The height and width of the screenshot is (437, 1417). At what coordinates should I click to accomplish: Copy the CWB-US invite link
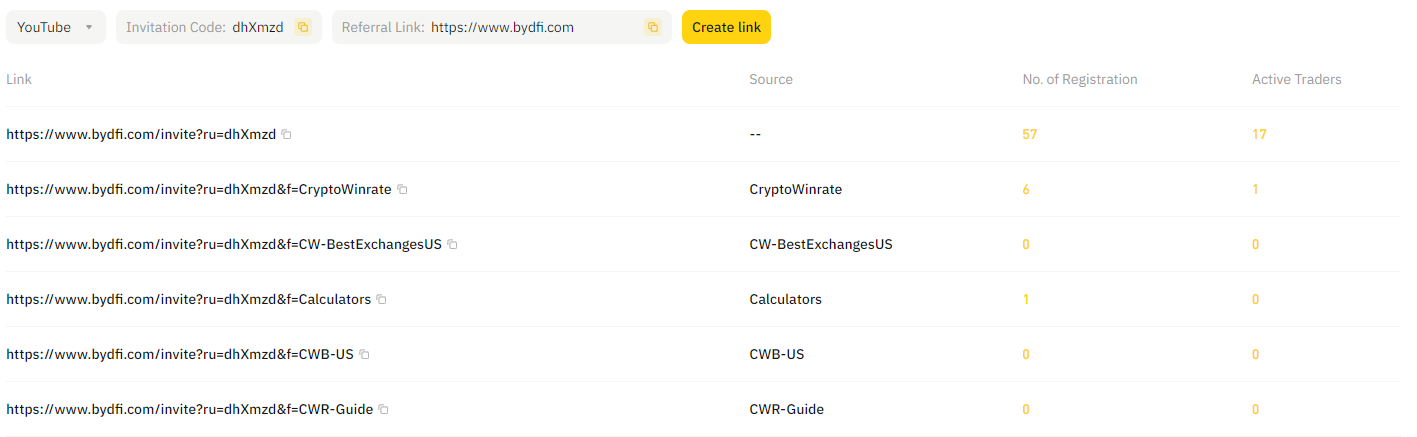click(364, 354)
